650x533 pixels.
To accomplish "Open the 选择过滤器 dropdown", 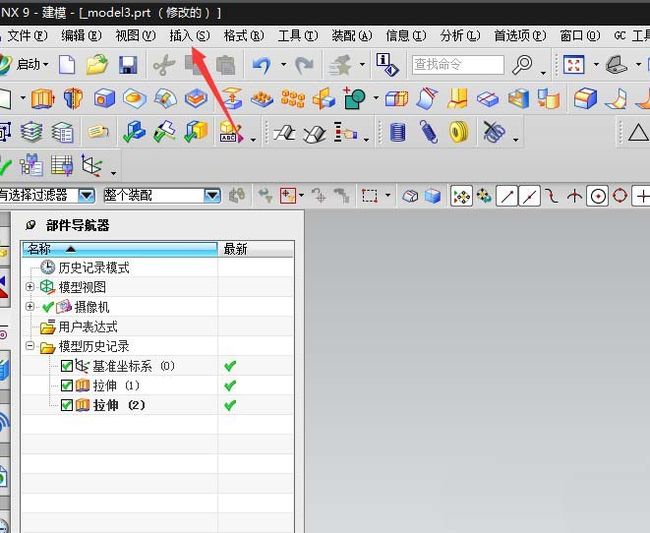I will coord(86,195).
